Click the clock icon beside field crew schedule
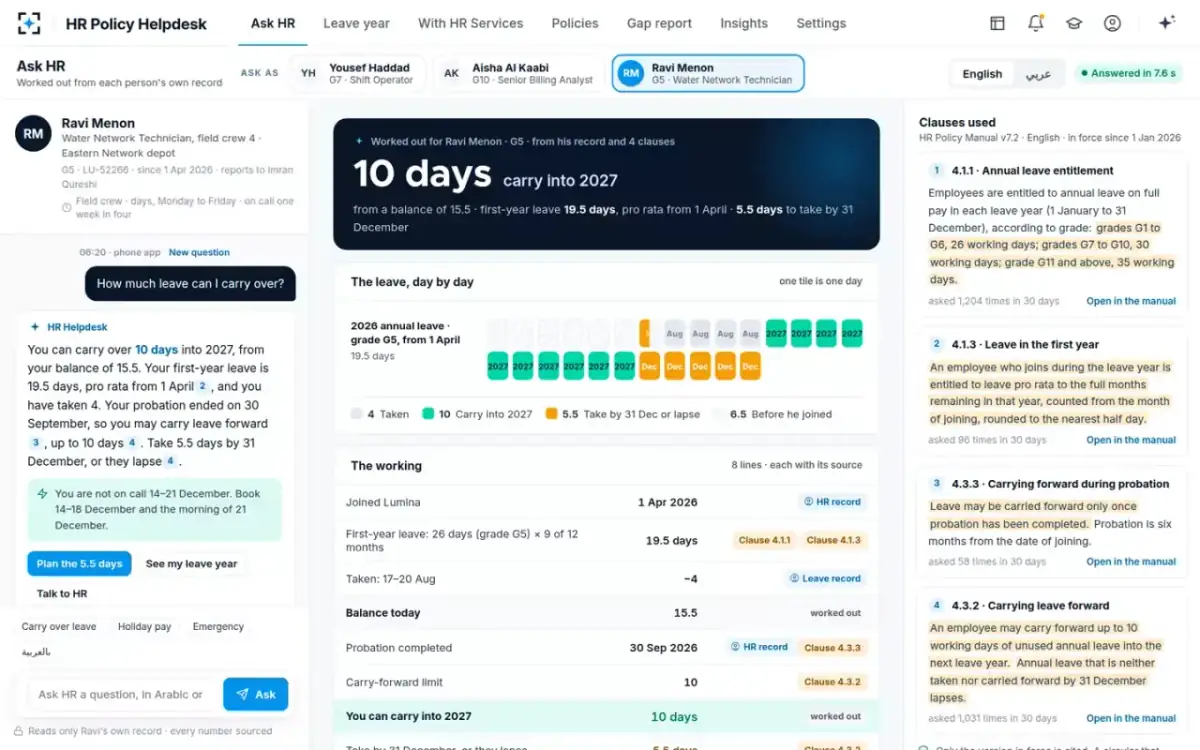Viewport: 1200px width, 750px height. (x=66, y=208)
